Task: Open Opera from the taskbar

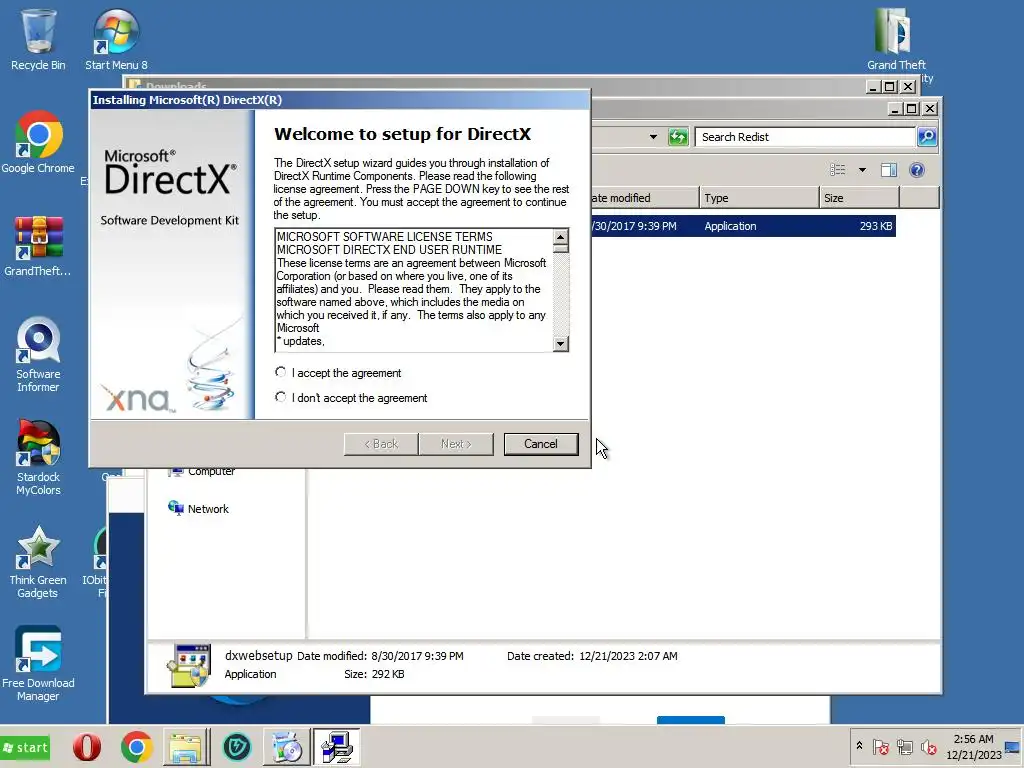Action: pos(87,747)
